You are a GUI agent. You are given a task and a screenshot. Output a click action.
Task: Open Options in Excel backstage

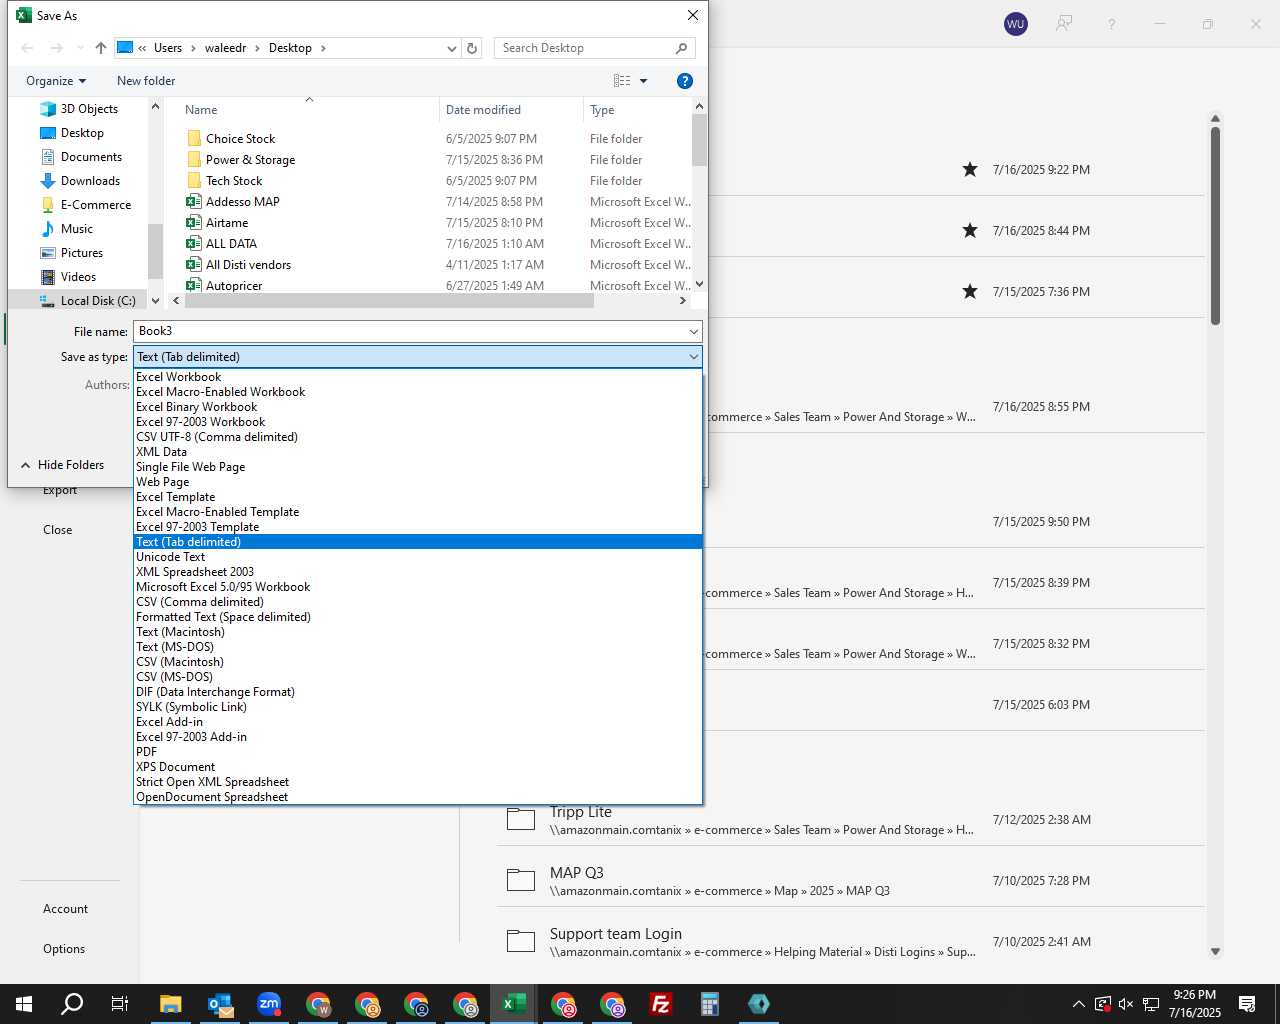pos(64,949)
